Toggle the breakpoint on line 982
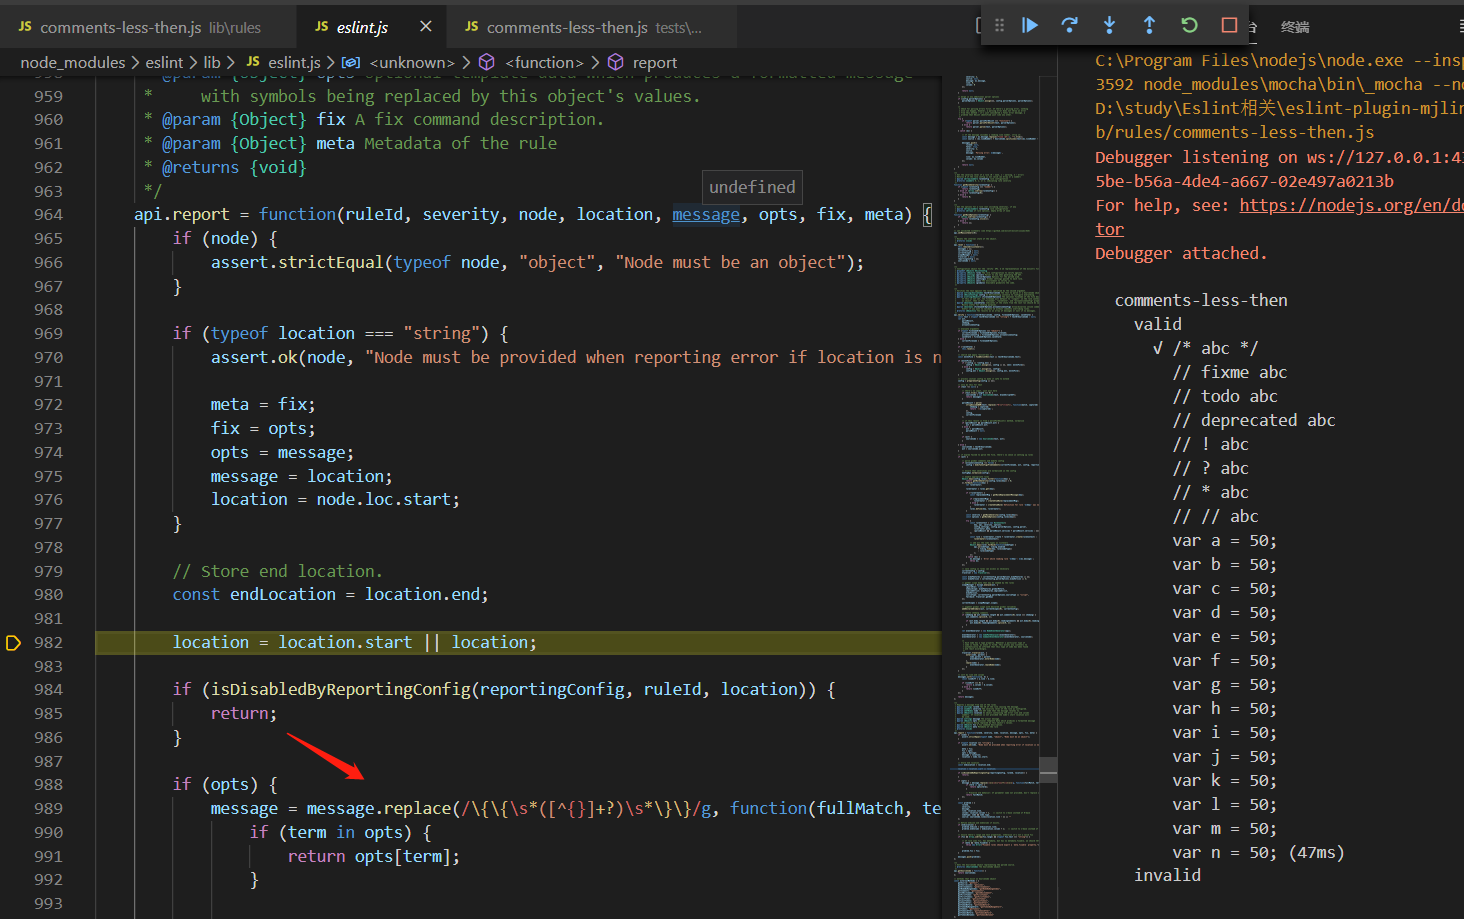 (14, 643)
